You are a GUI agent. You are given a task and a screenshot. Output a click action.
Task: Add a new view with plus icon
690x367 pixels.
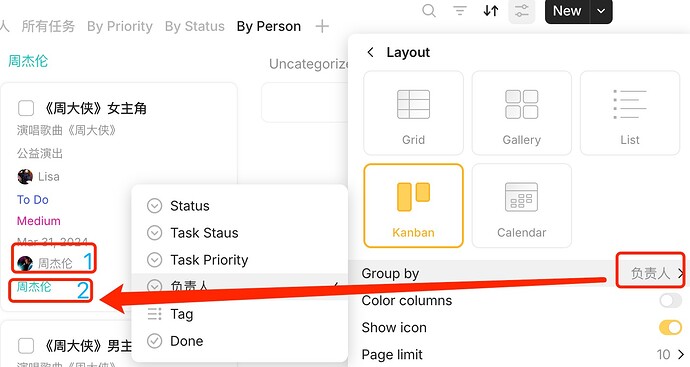pos(322,26)
